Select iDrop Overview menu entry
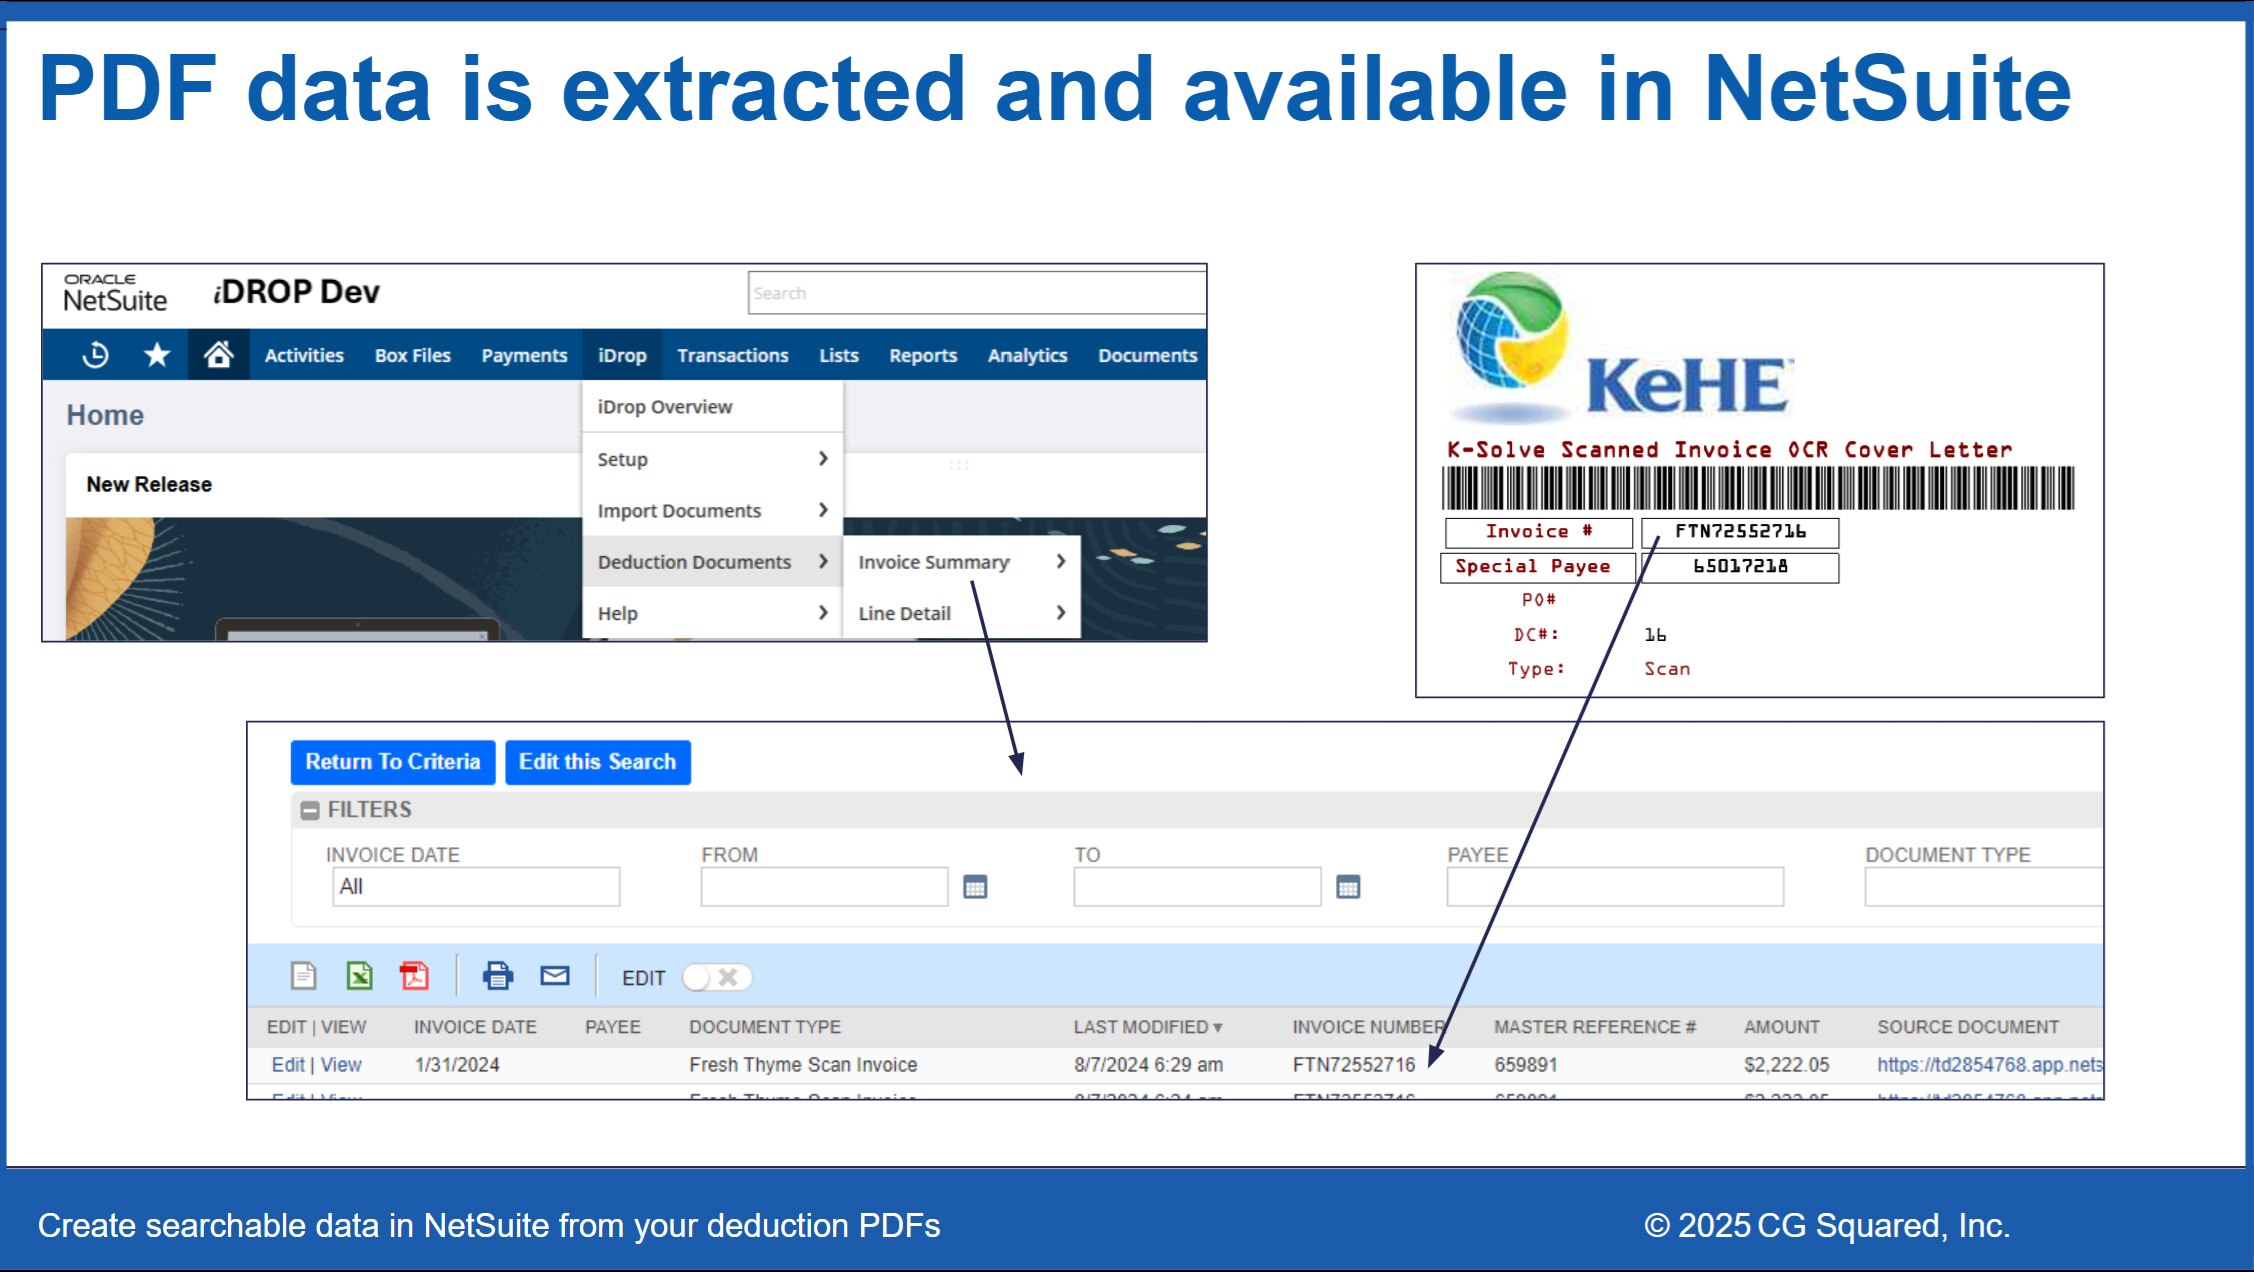Image resolution: width=2254 pixels, height=1272 pixels. [x=665, y=407]
